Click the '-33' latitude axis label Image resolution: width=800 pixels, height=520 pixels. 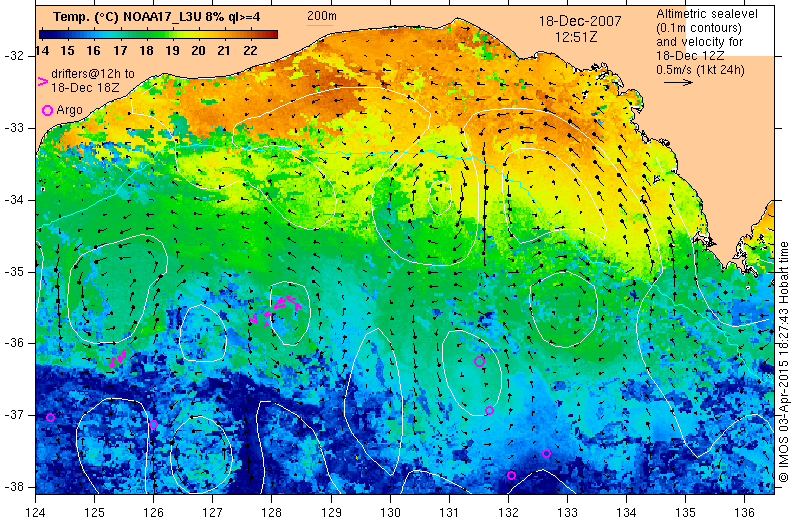(x=14, y=128)
